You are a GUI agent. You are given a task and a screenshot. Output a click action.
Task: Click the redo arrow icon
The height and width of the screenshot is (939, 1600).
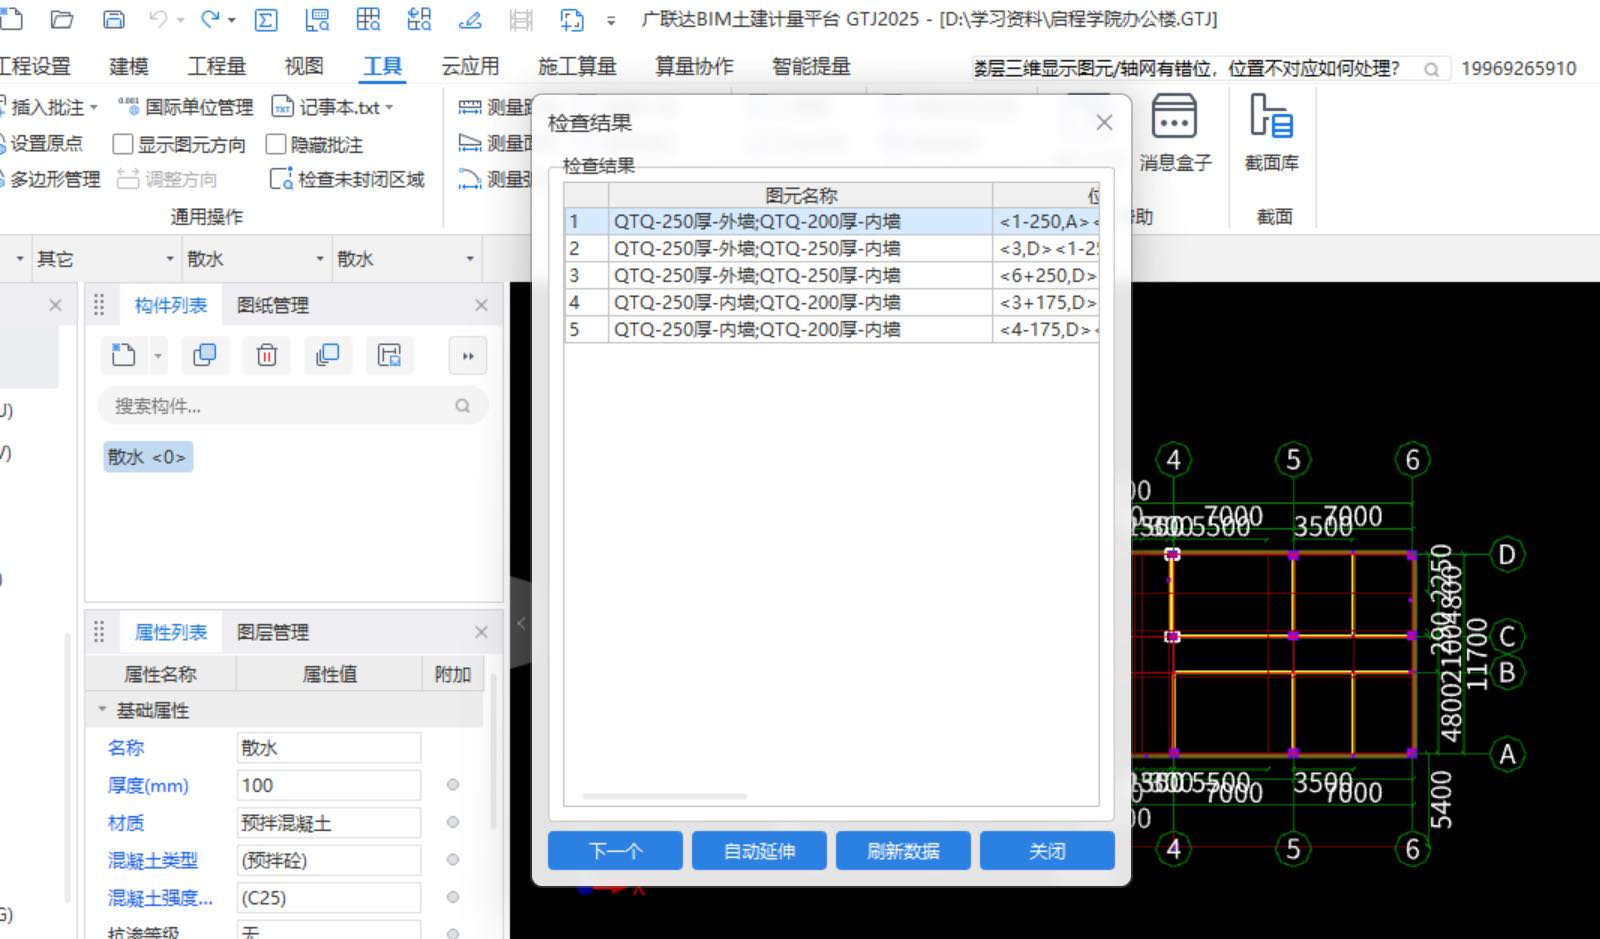point(210,19)
